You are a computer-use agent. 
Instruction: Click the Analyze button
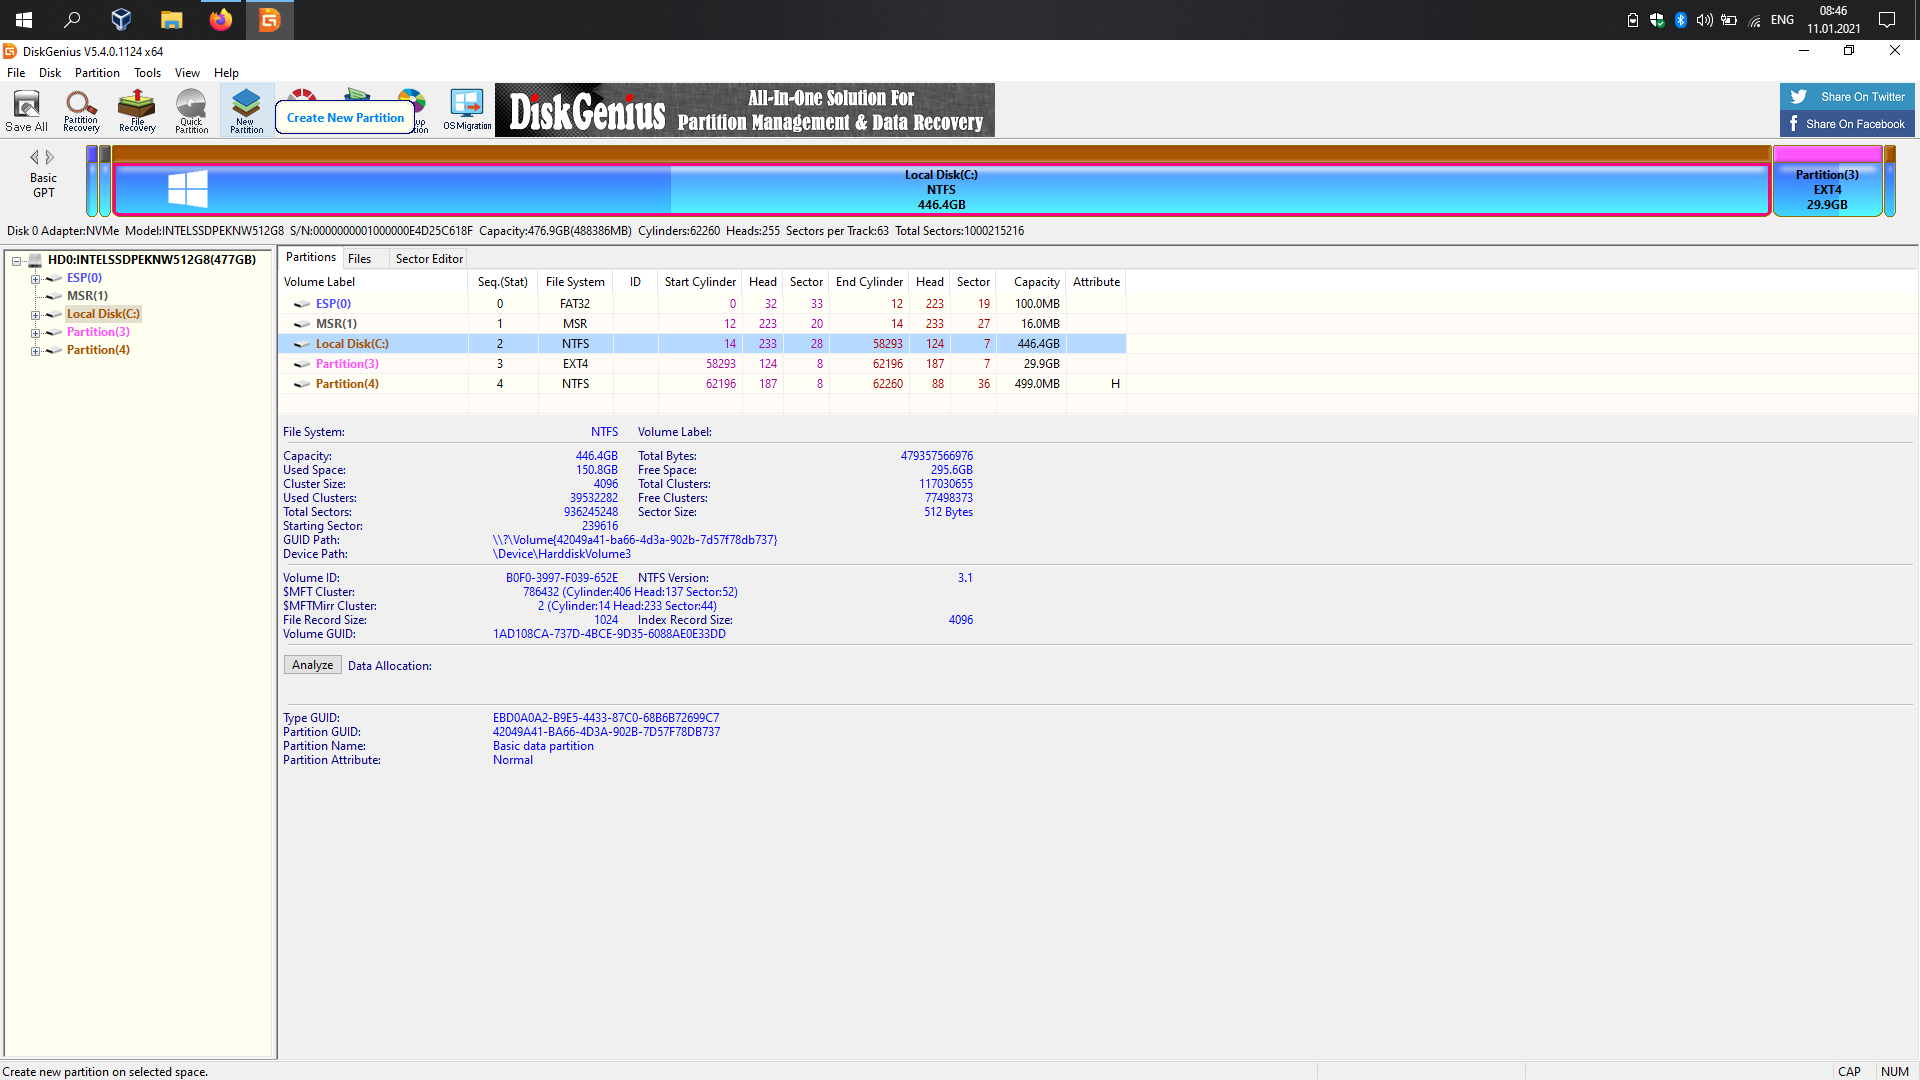[x=312, y=665]
